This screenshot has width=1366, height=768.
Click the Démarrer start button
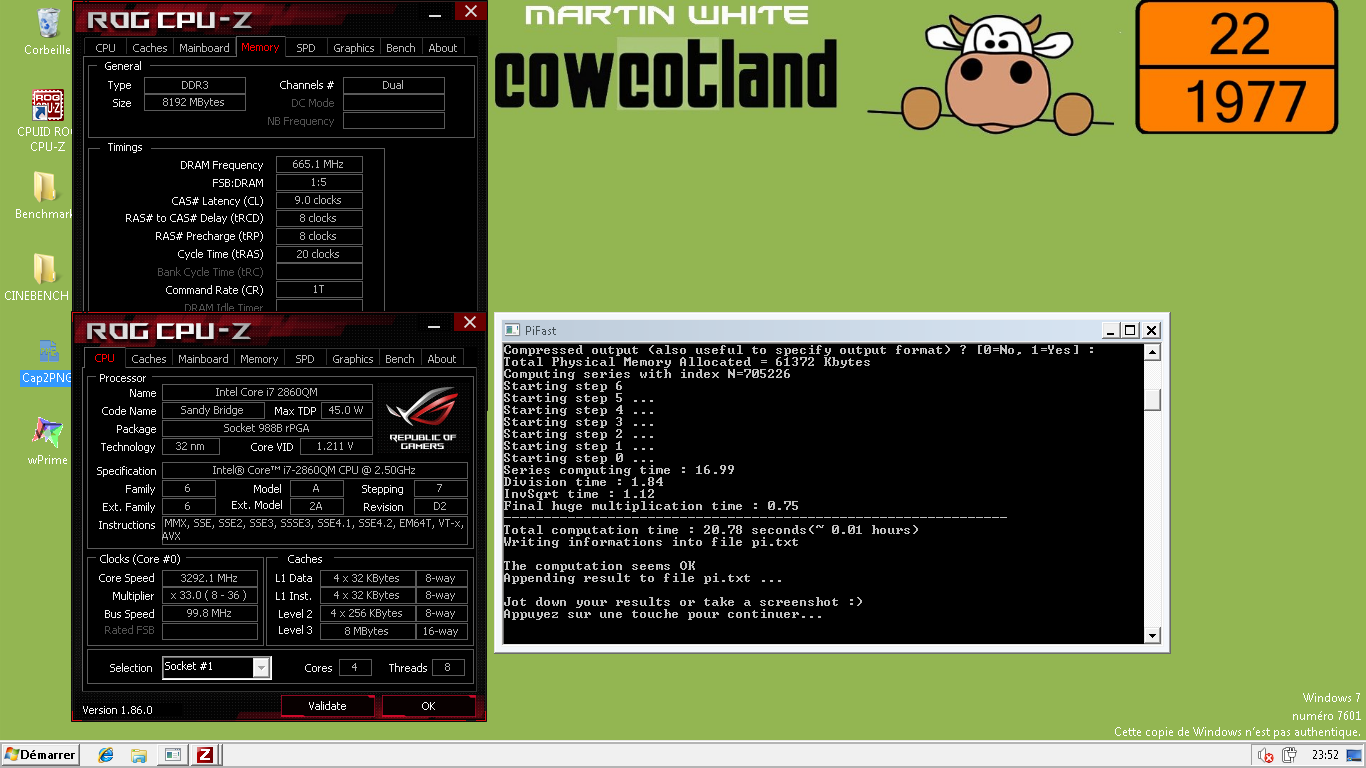(x=40, y=755)
